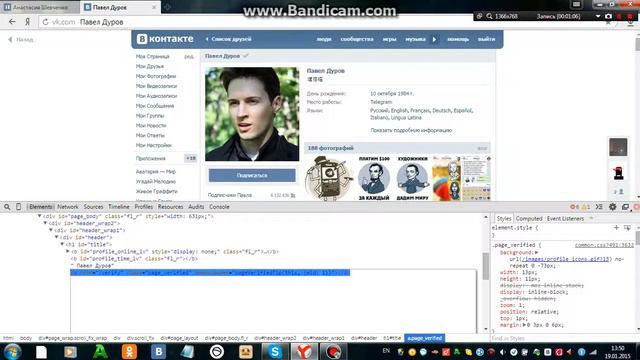640x360 pixels.
Task: Open the VK 'B' taskbar icon
Action: [x=158, y=351]
